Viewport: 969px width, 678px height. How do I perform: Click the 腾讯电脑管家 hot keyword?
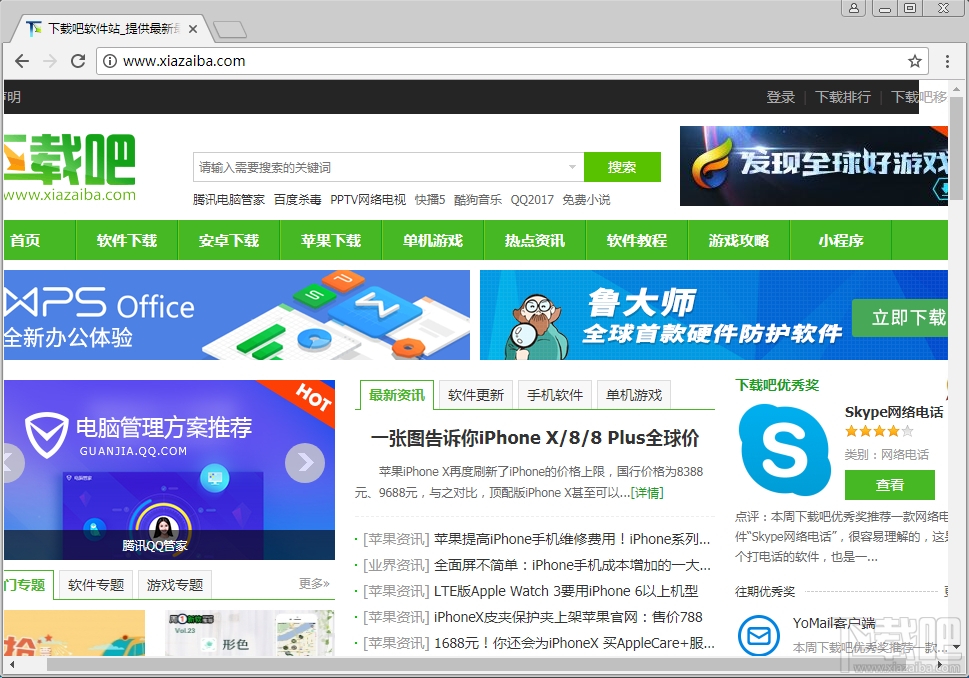pos(229,200)
